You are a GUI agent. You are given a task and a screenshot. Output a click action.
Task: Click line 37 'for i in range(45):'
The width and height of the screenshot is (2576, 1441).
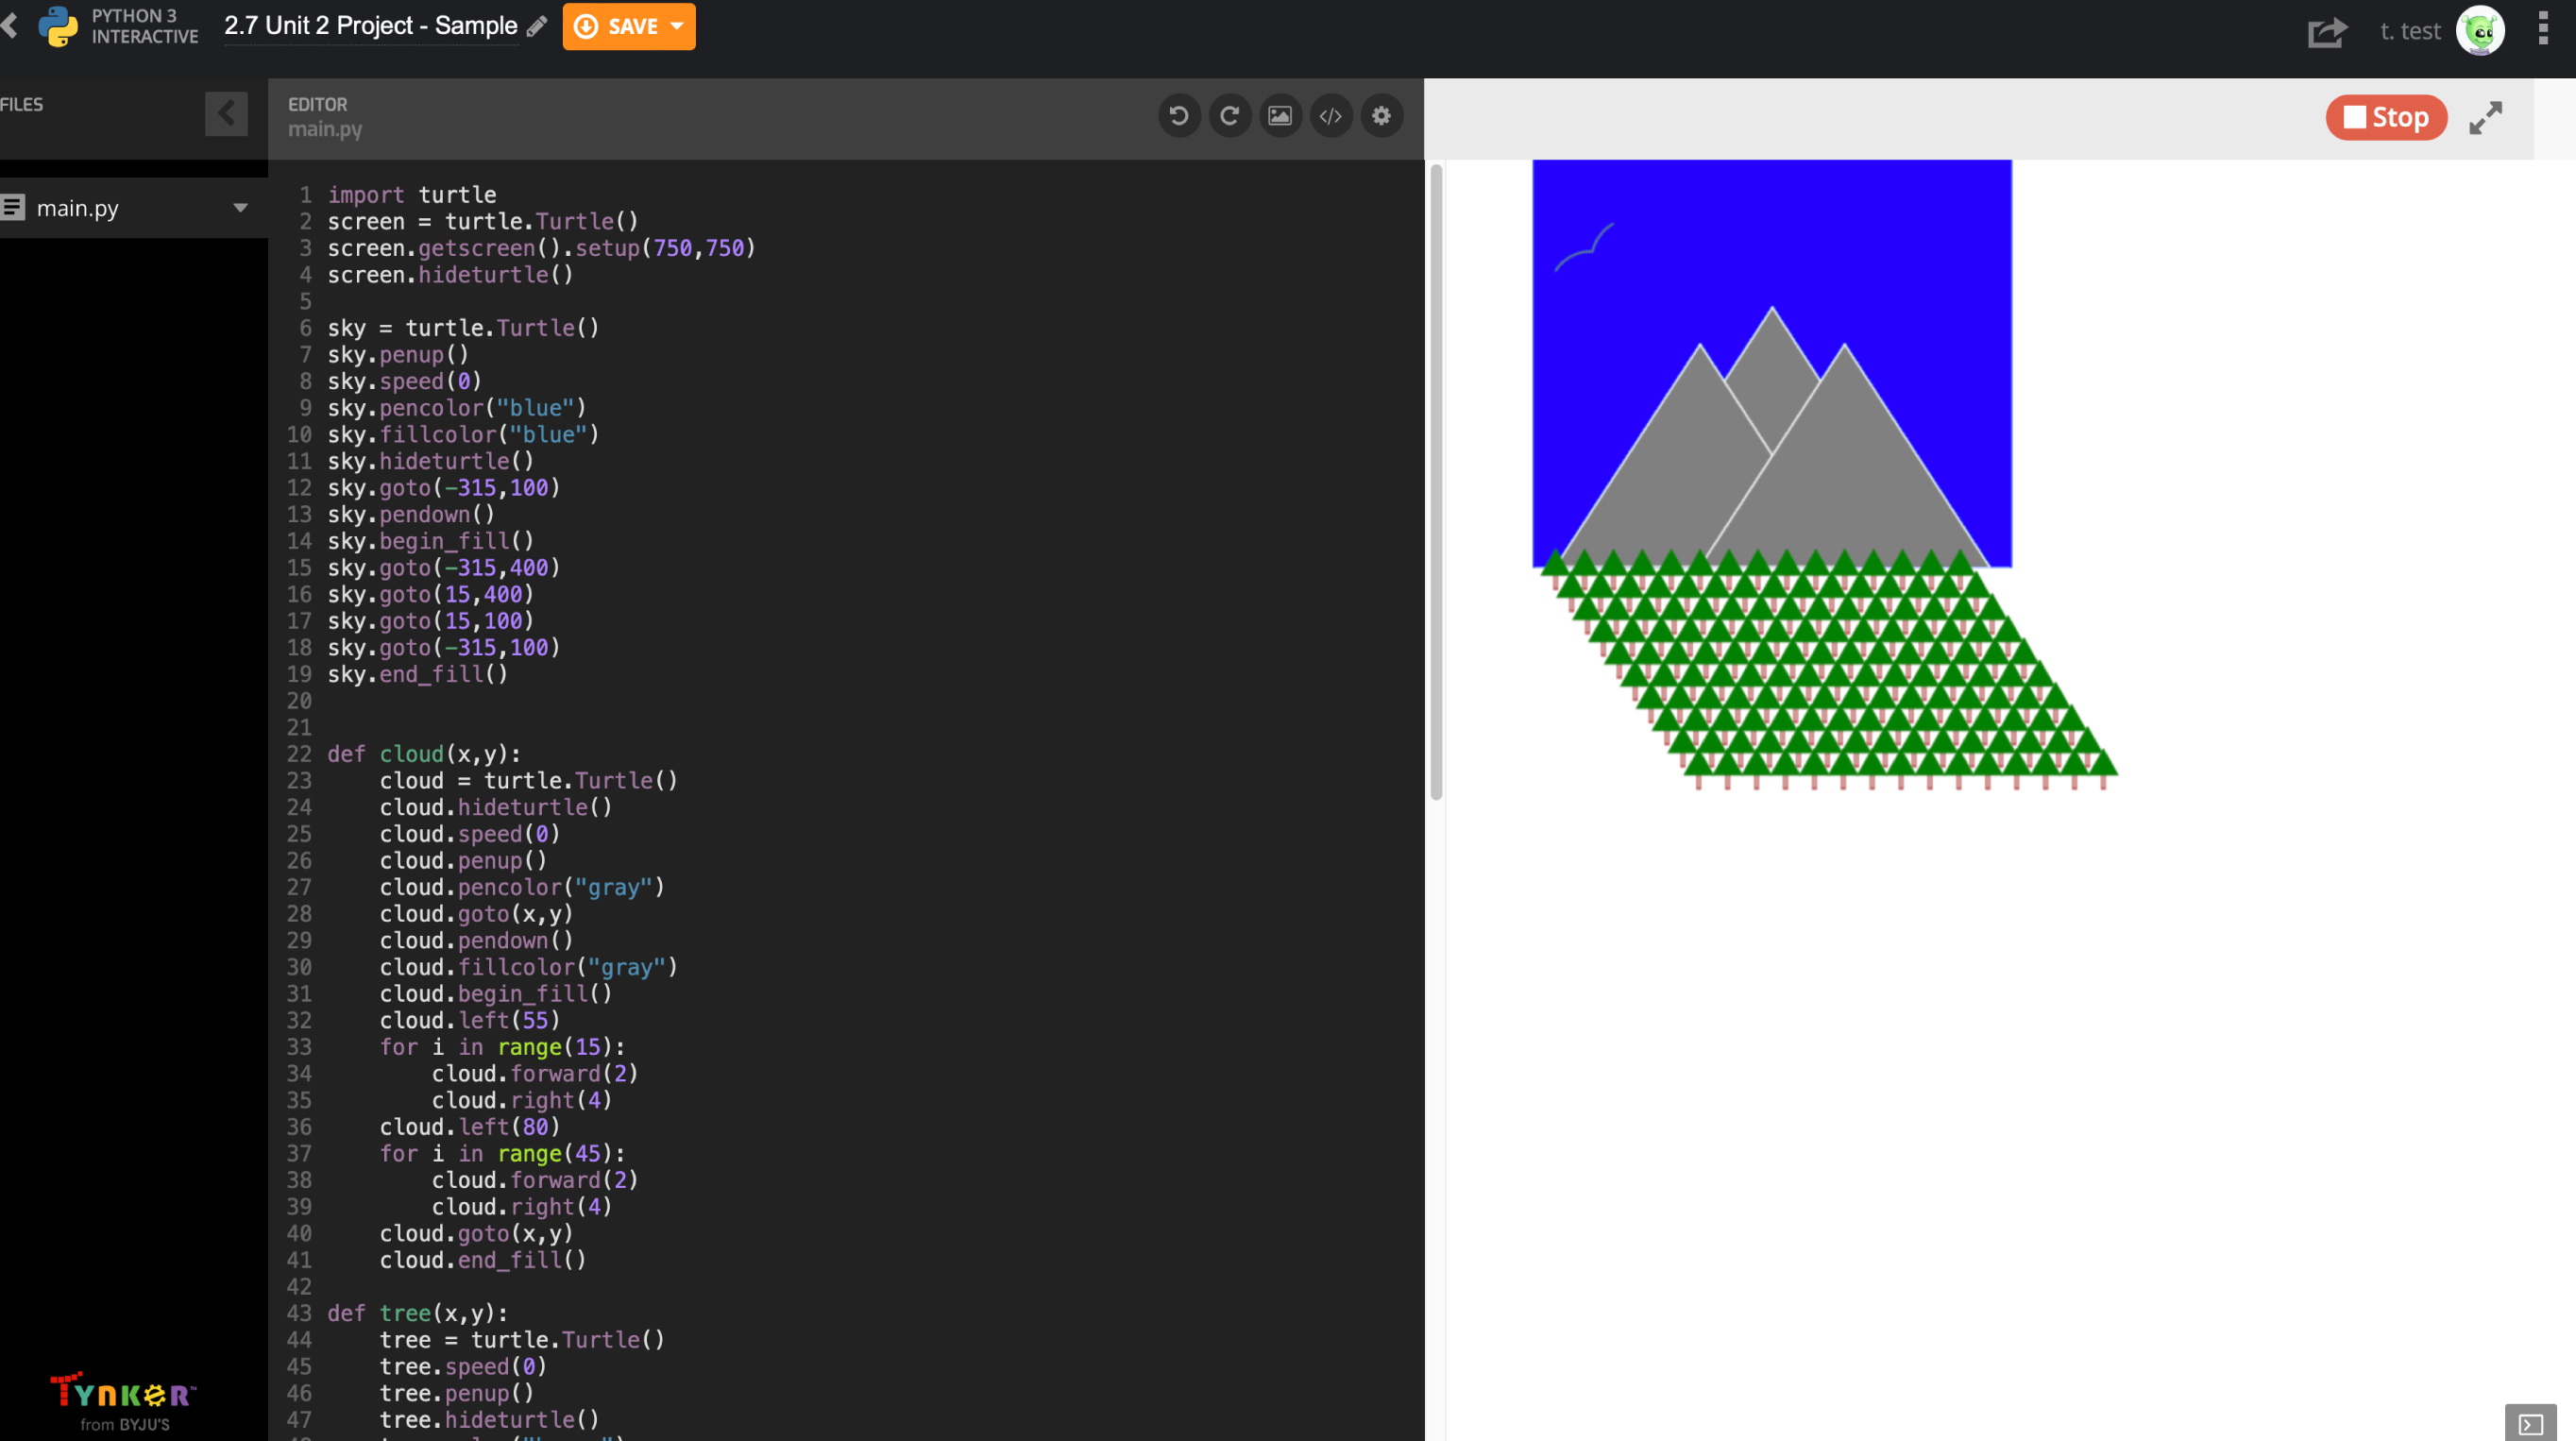point(502,1153)
